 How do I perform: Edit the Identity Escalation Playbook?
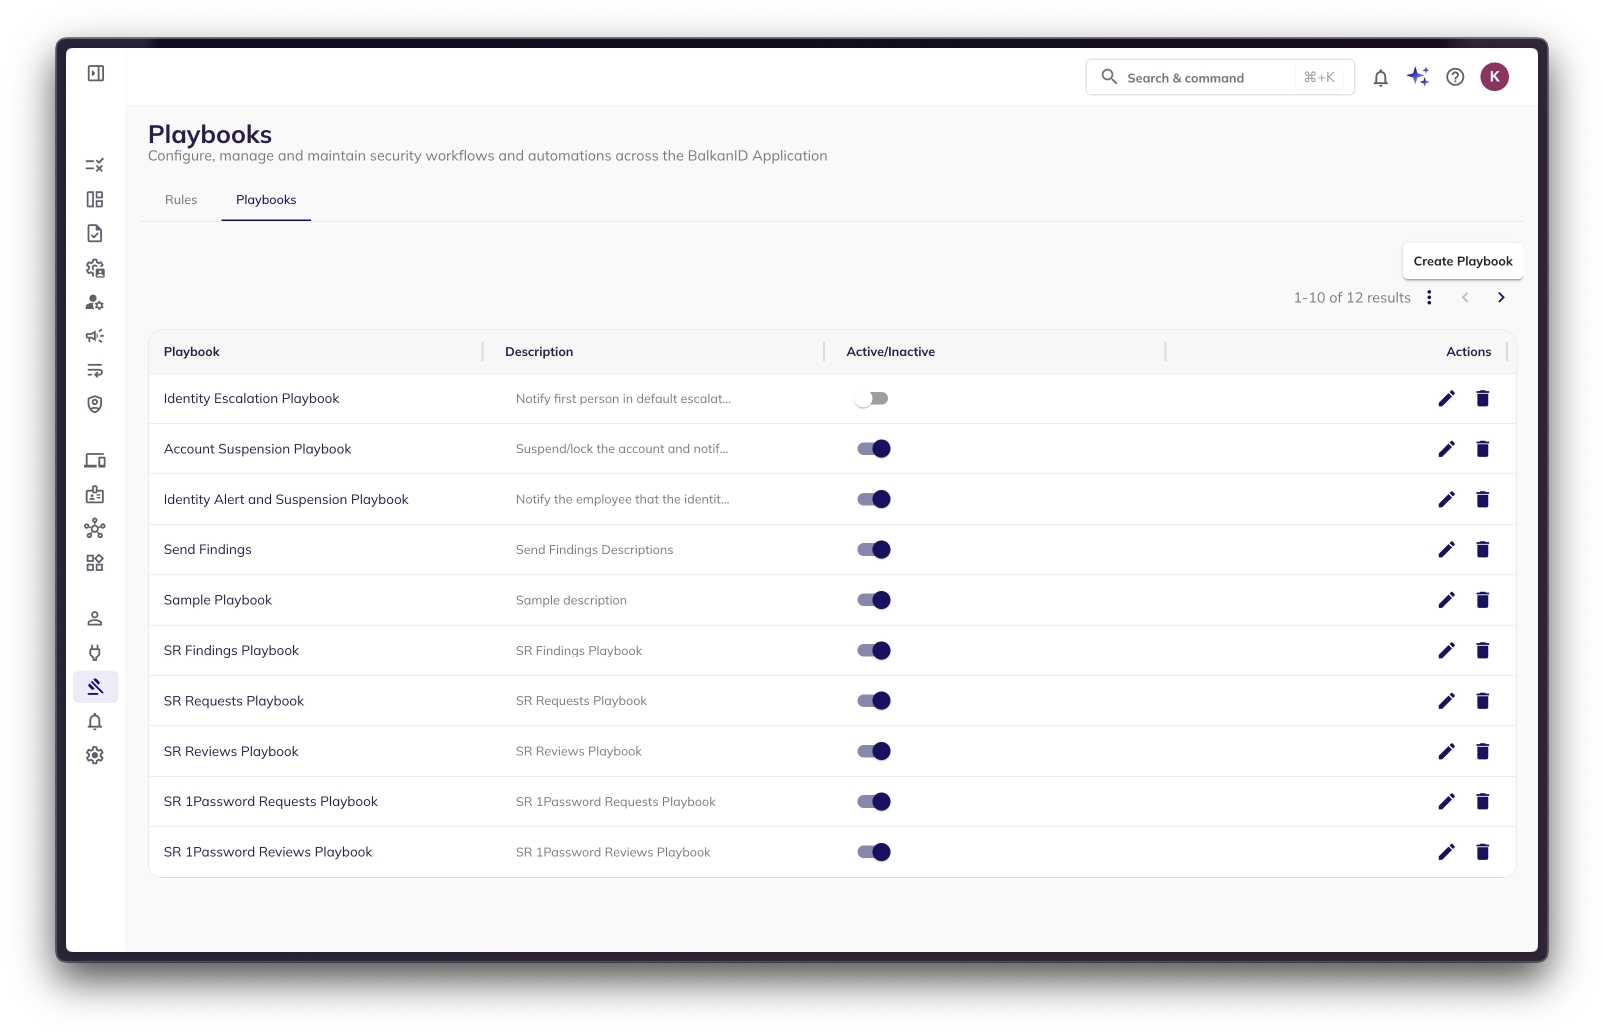click(1446, 399)
